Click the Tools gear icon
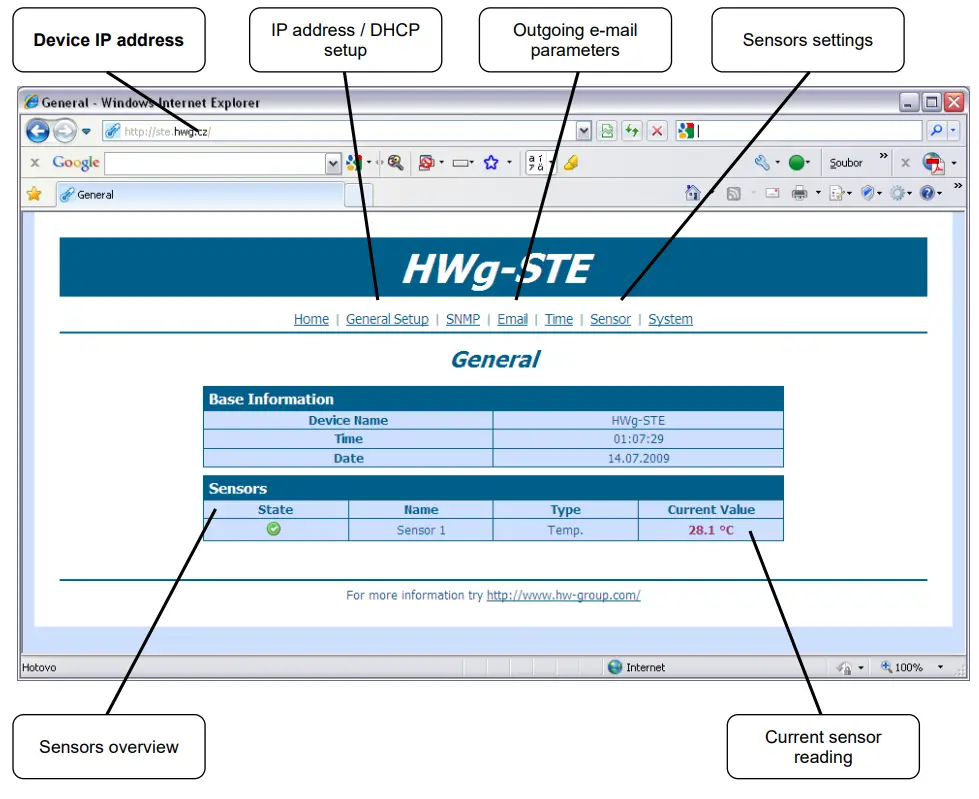The image size is (979, 799). [899, 193]
